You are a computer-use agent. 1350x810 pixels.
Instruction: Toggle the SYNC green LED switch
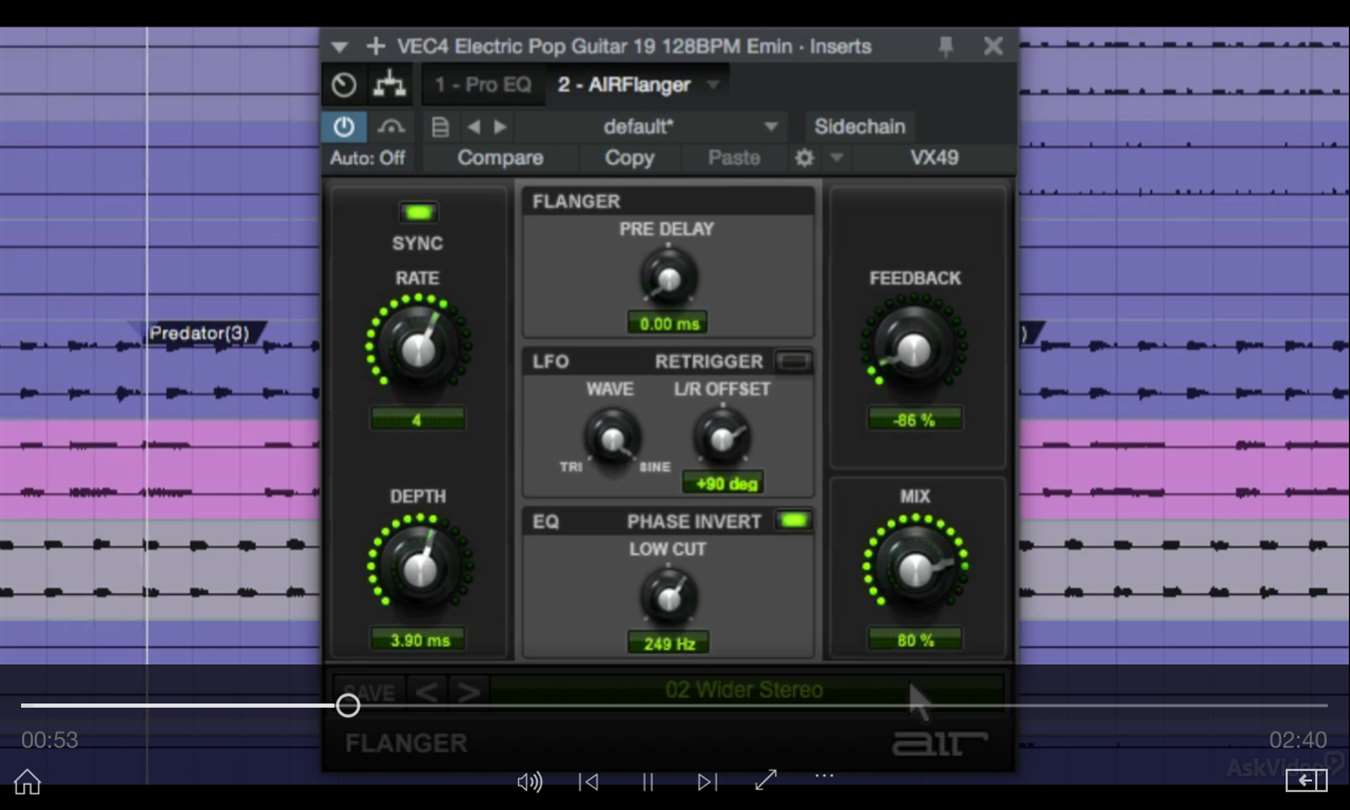coord(418,212)
